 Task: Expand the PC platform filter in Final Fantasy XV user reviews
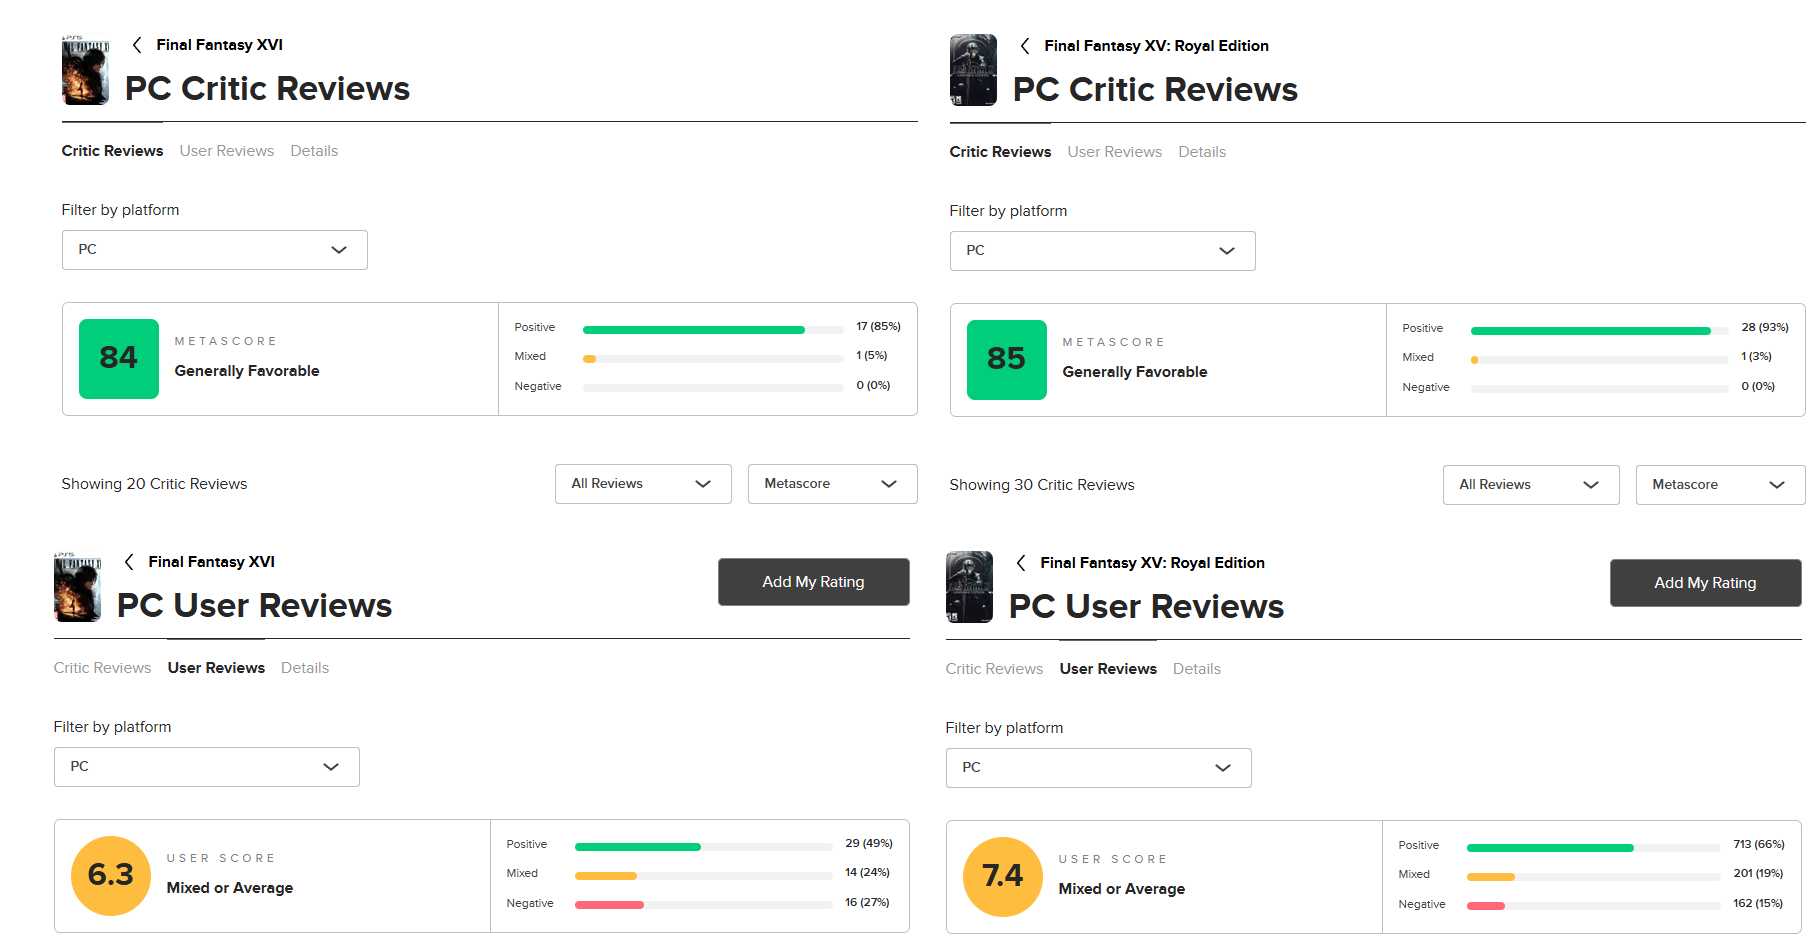[1099, 768]
